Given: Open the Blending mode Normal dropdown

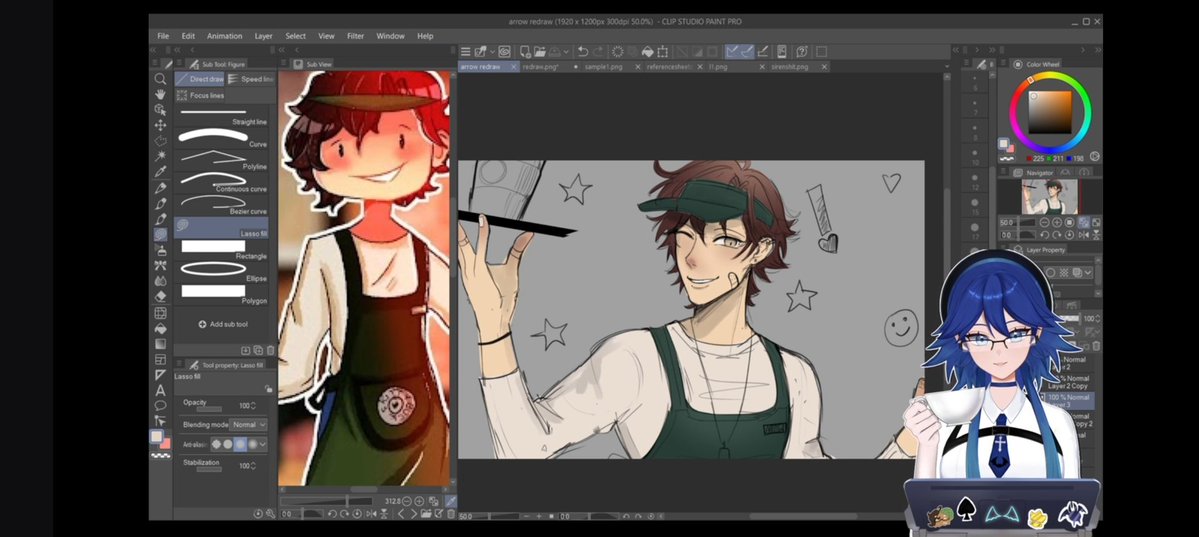Looking at the screenshot, I should click(248, 425).
